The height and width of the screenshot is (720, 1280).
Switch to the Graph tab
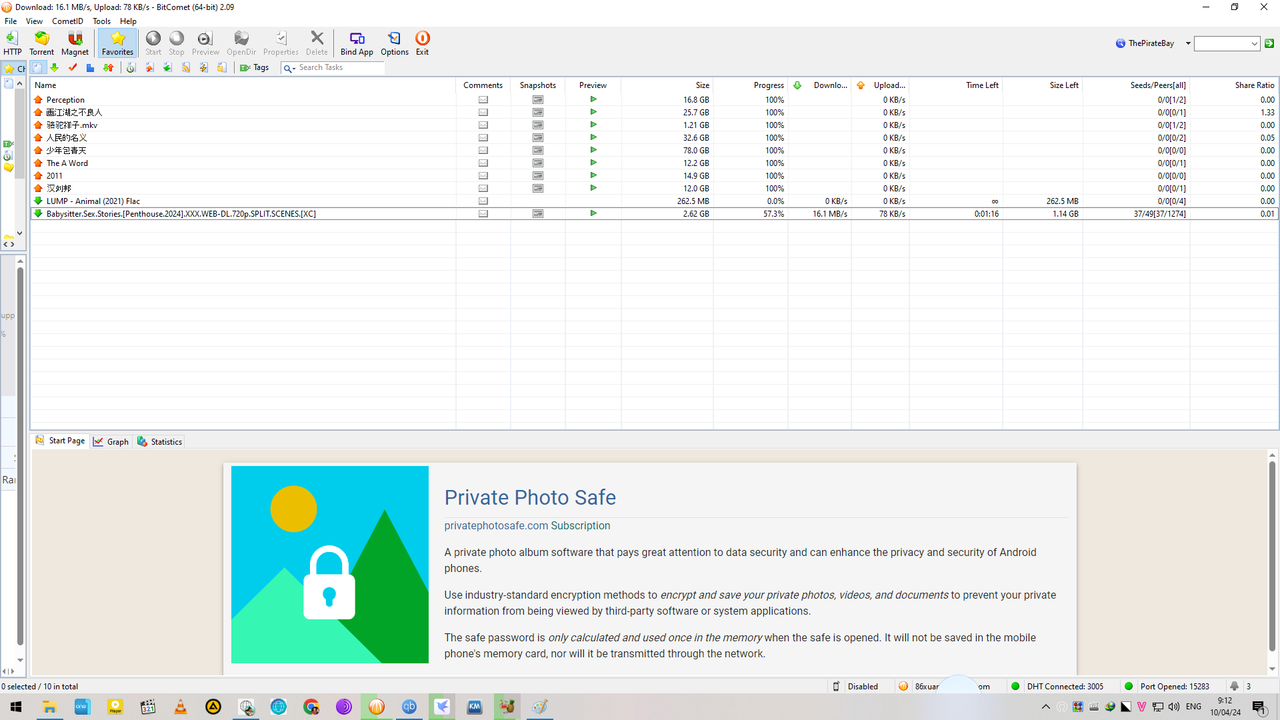(111, 441)
